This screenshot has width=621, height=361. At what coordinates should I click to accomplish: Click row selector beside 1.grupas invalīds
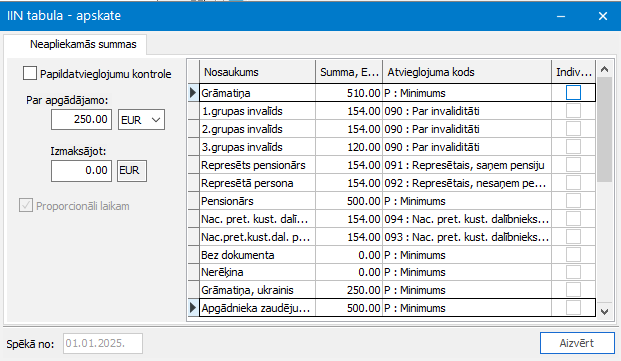(193, 111)
